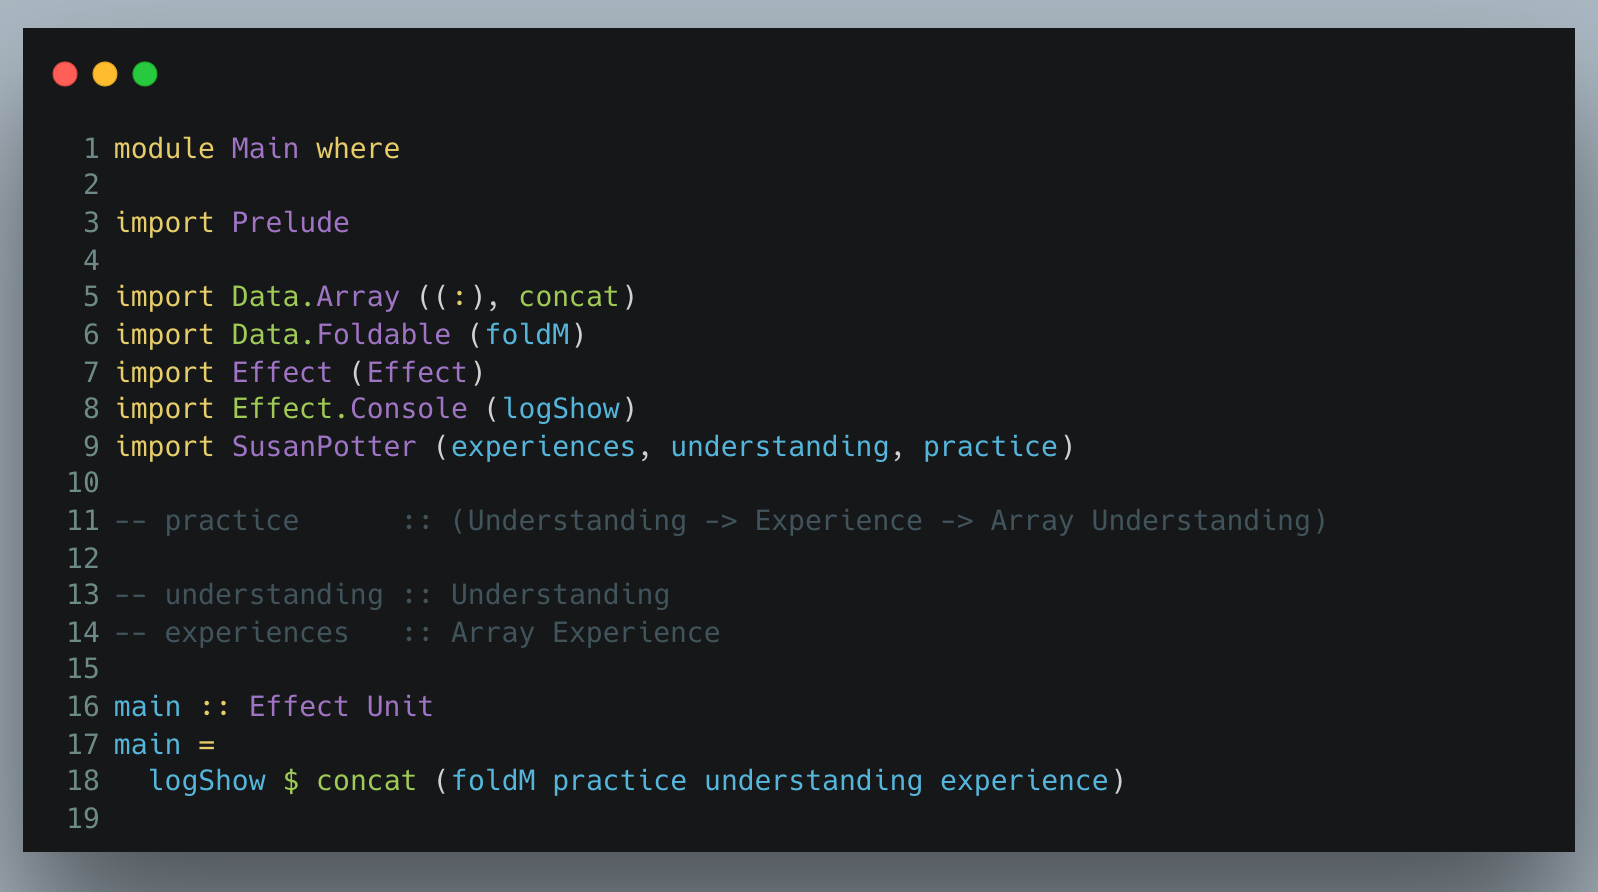Click "Effect.Console" on line 8
The image size is (1598, 892).
point(349,408)
